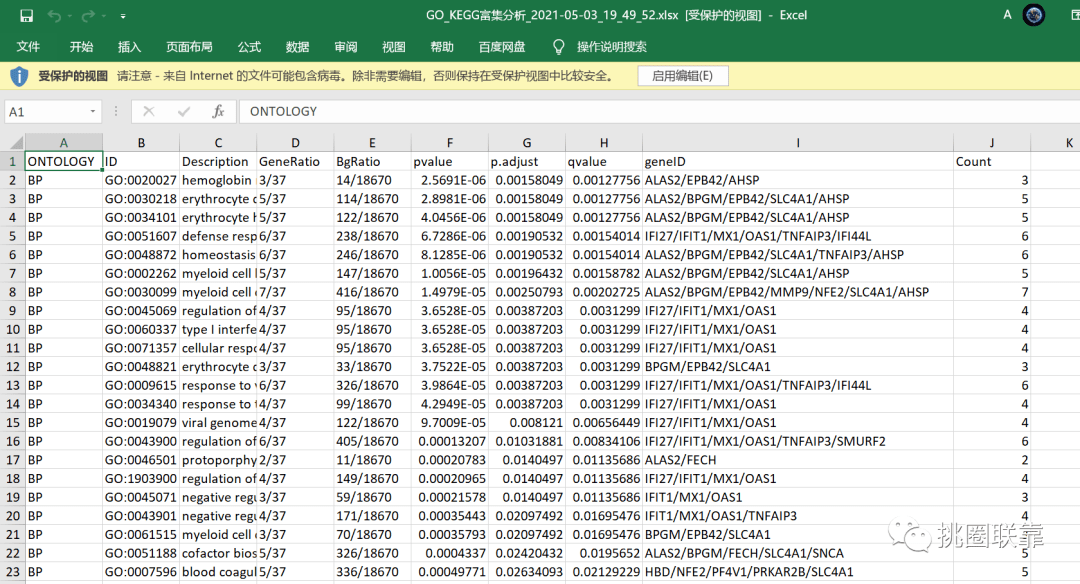The width and height of the screenshot is (1080, 584).
Task: Click the formula bar showing ONTOLOGY
Action: [658, 111]
